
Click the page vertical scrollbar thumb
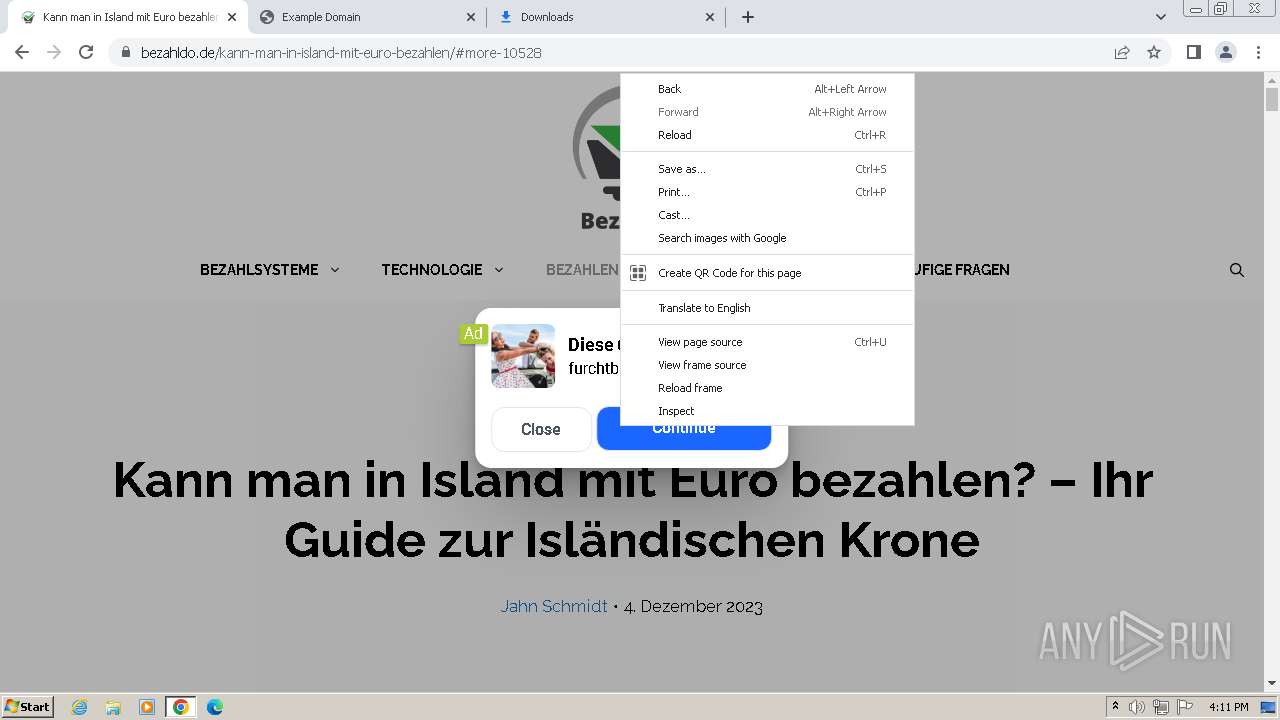click(x=1272, y=99)
